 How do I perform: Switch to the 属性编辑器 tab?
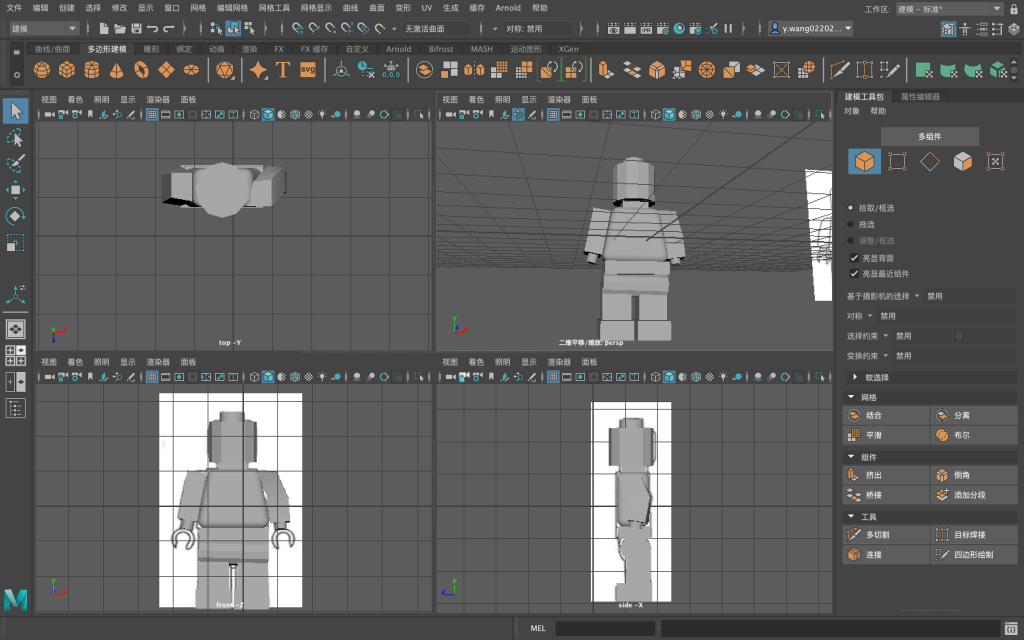[920, 97]
